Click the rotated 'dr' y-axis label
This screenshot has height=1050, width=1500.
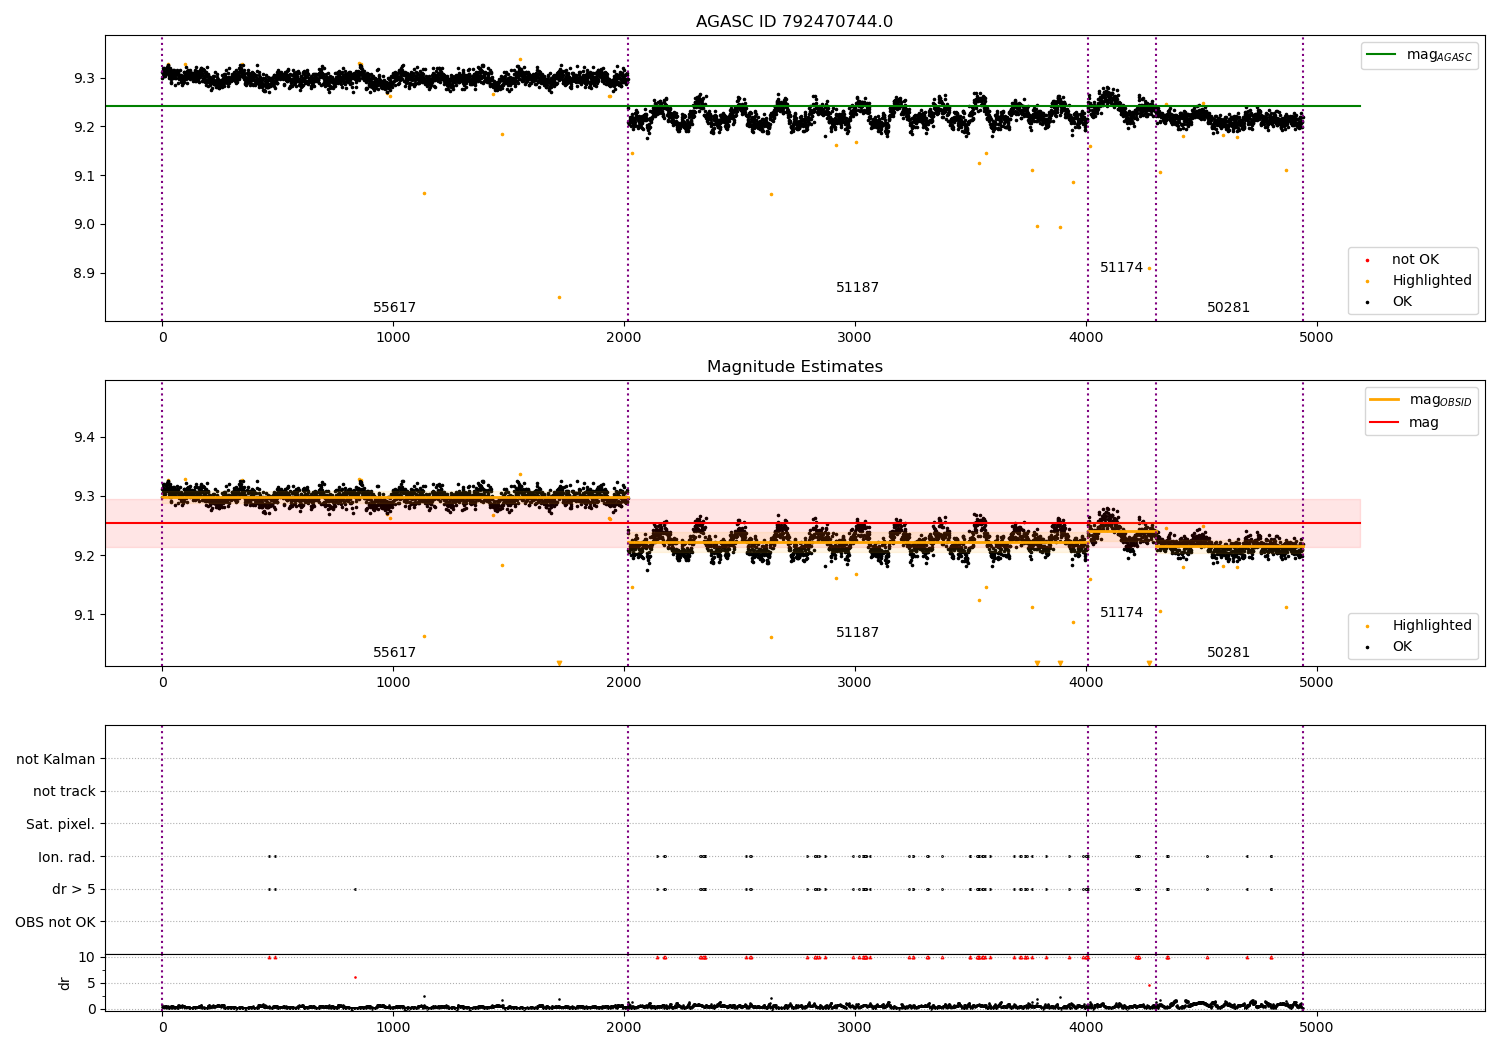pyautogui.click(x=65, y=983)
